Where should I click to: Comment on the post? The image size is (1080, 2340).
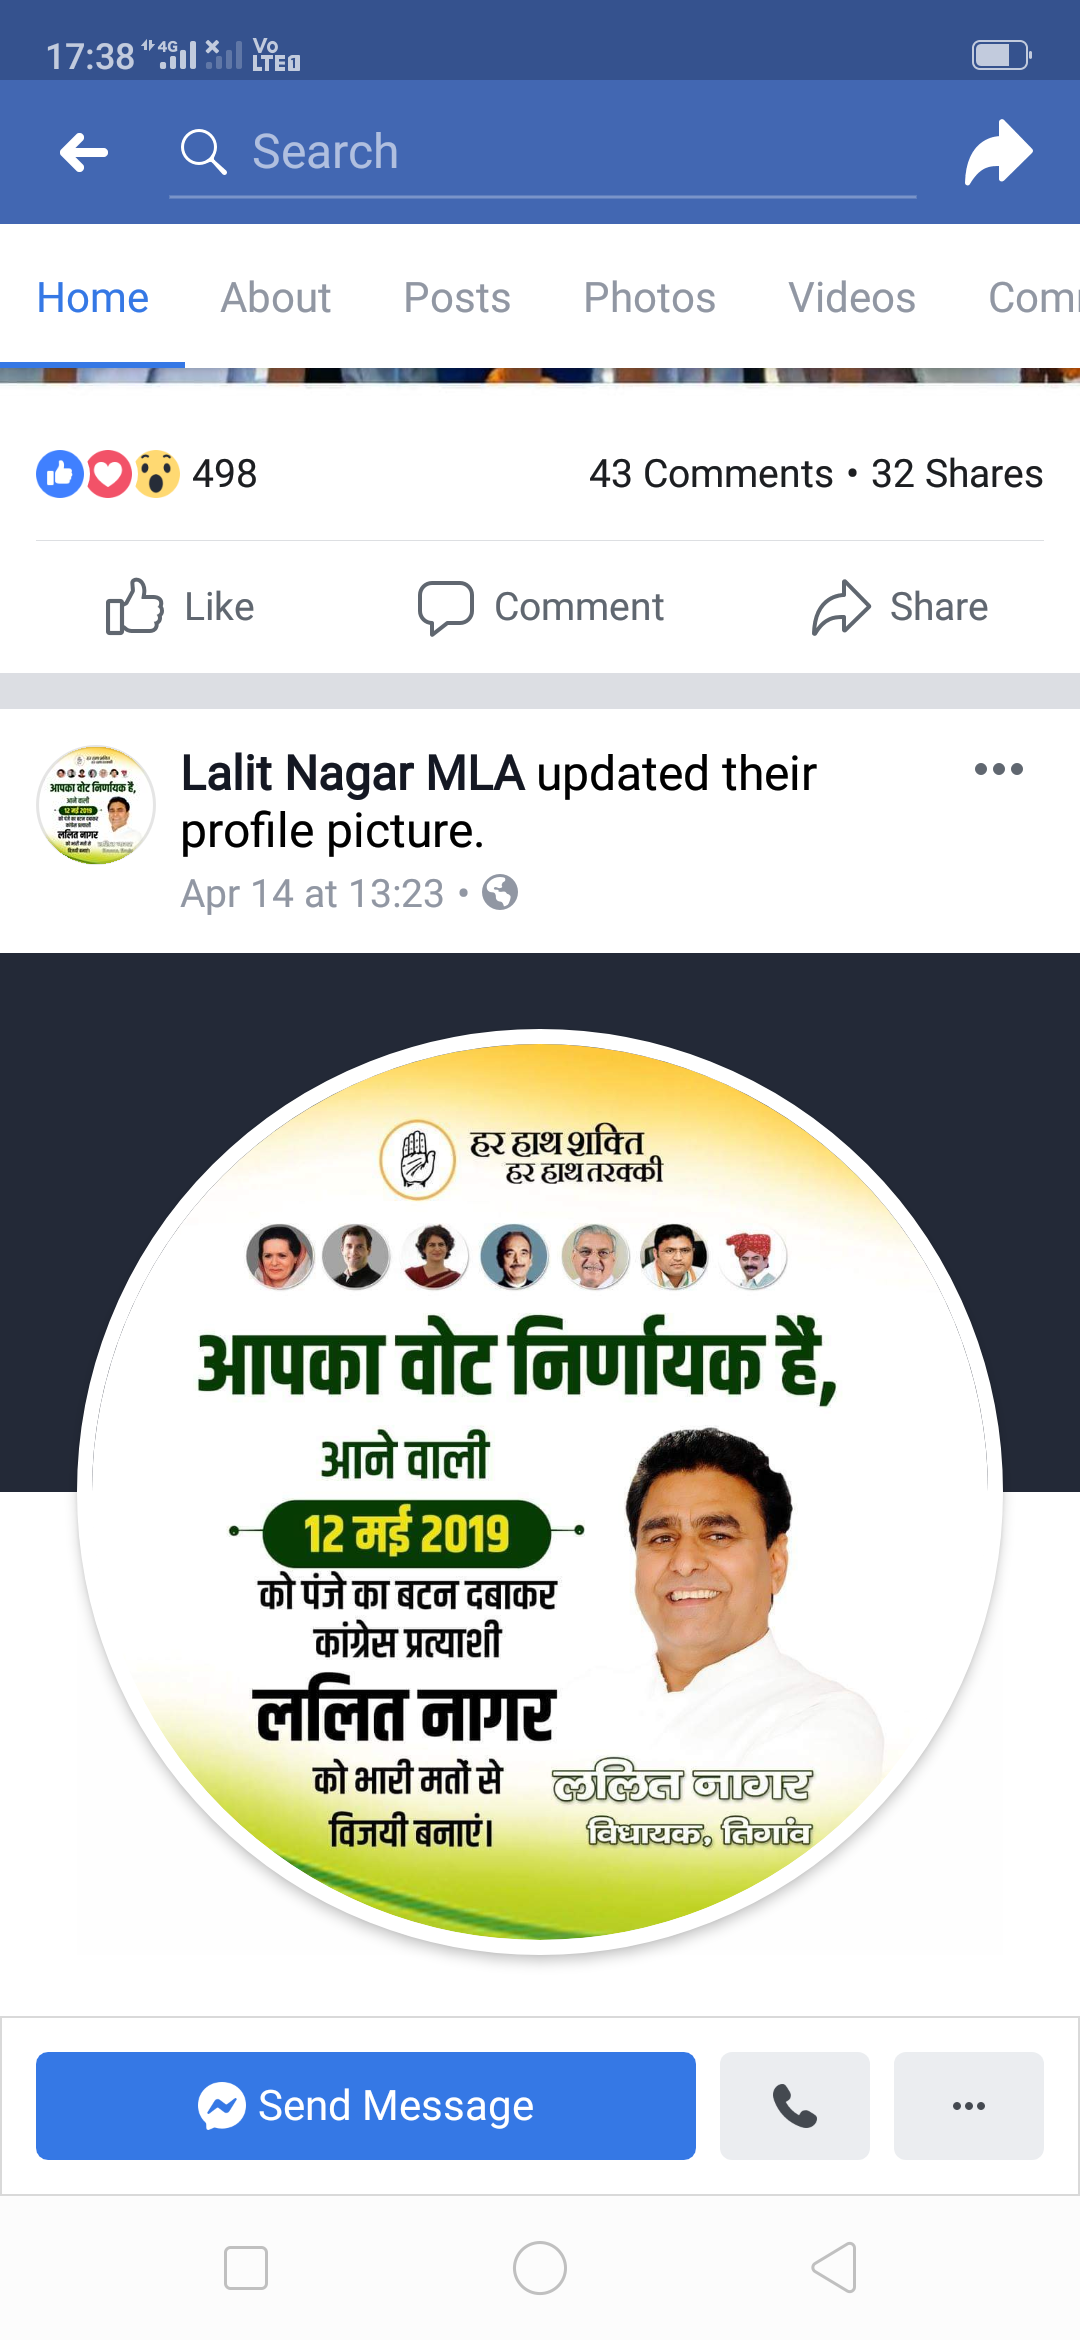pyautogui.click(x=540, y=607)
